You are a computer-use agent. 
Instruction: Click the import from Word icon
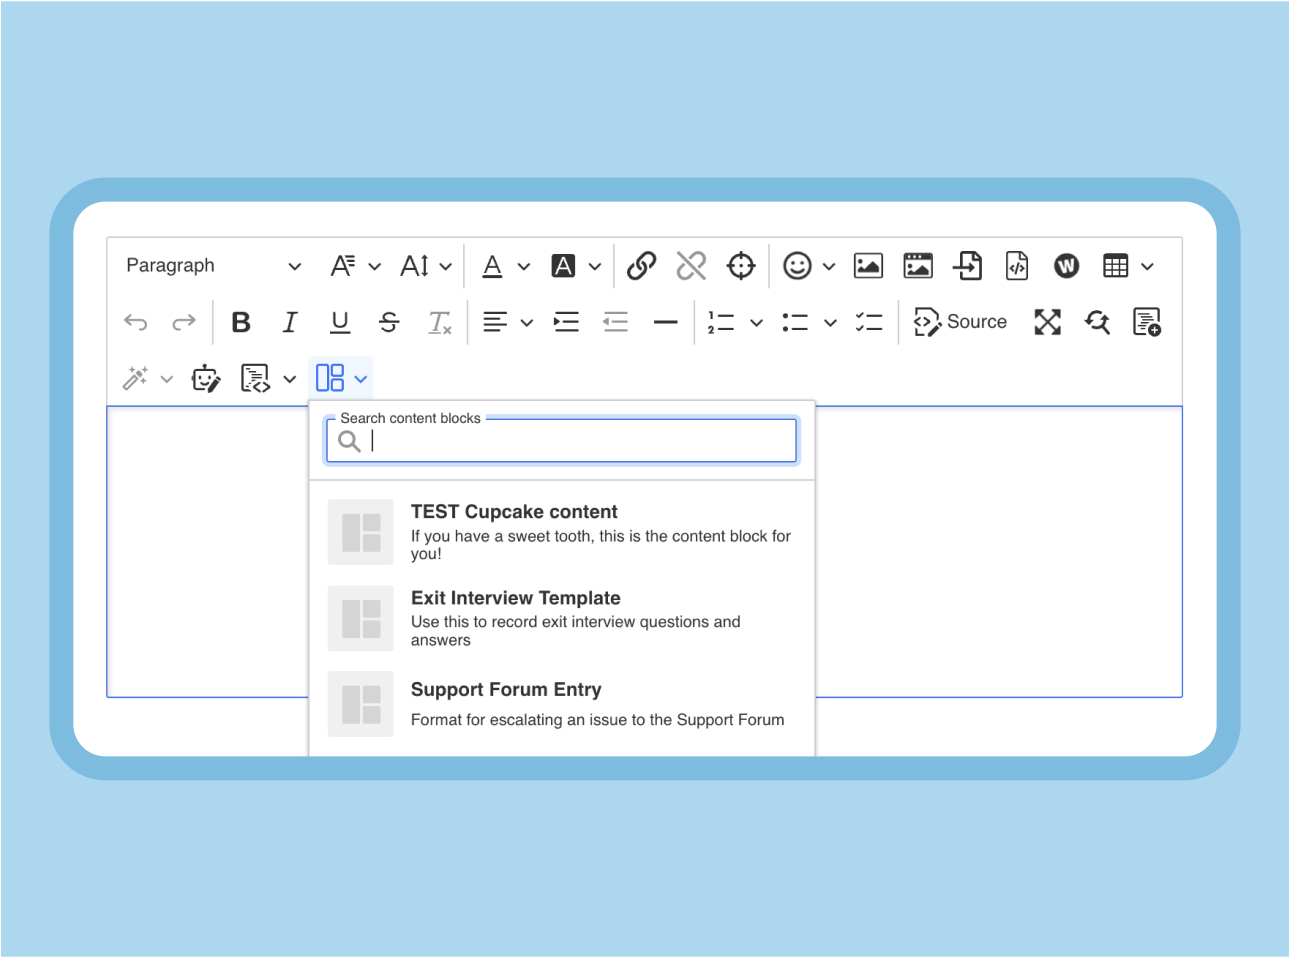coord(1066,266)
